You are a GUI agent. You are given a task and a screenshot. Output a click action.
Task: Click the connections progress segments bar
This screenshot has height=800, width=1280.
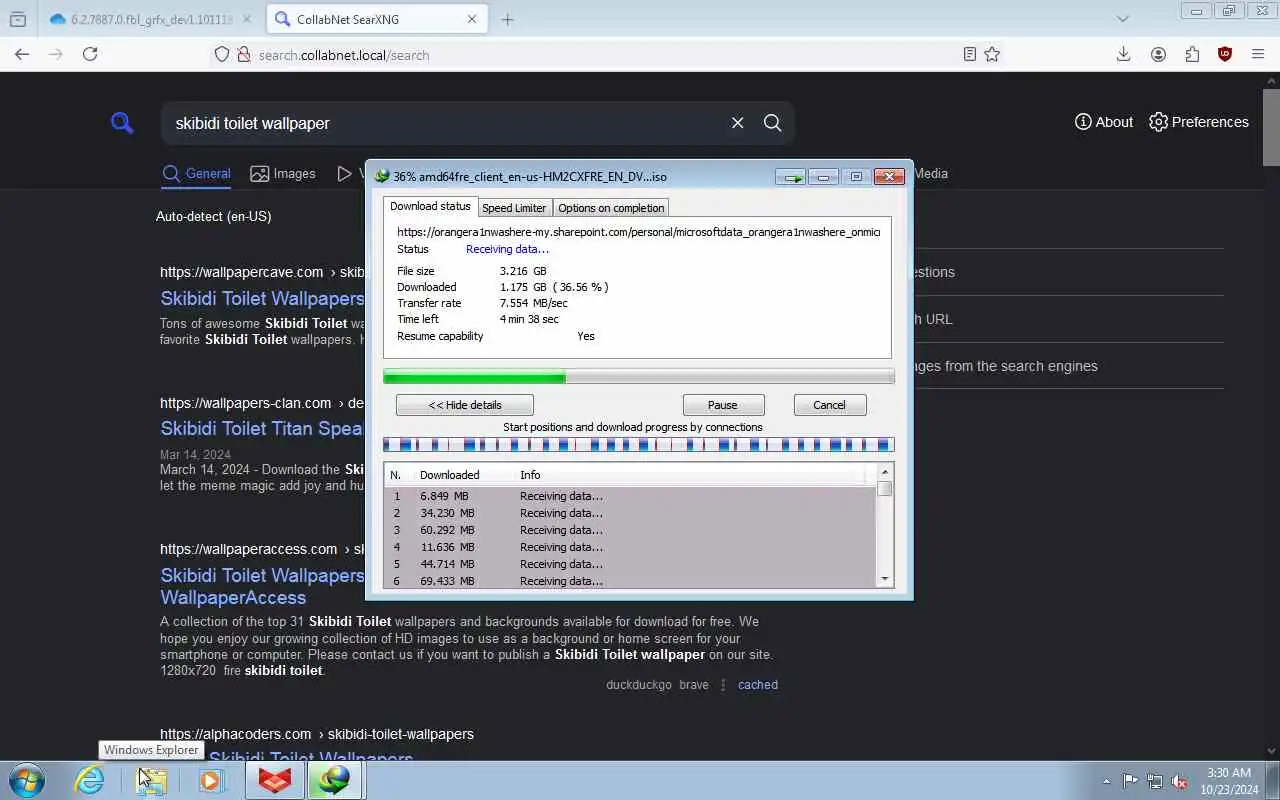[x=638, y=445]
